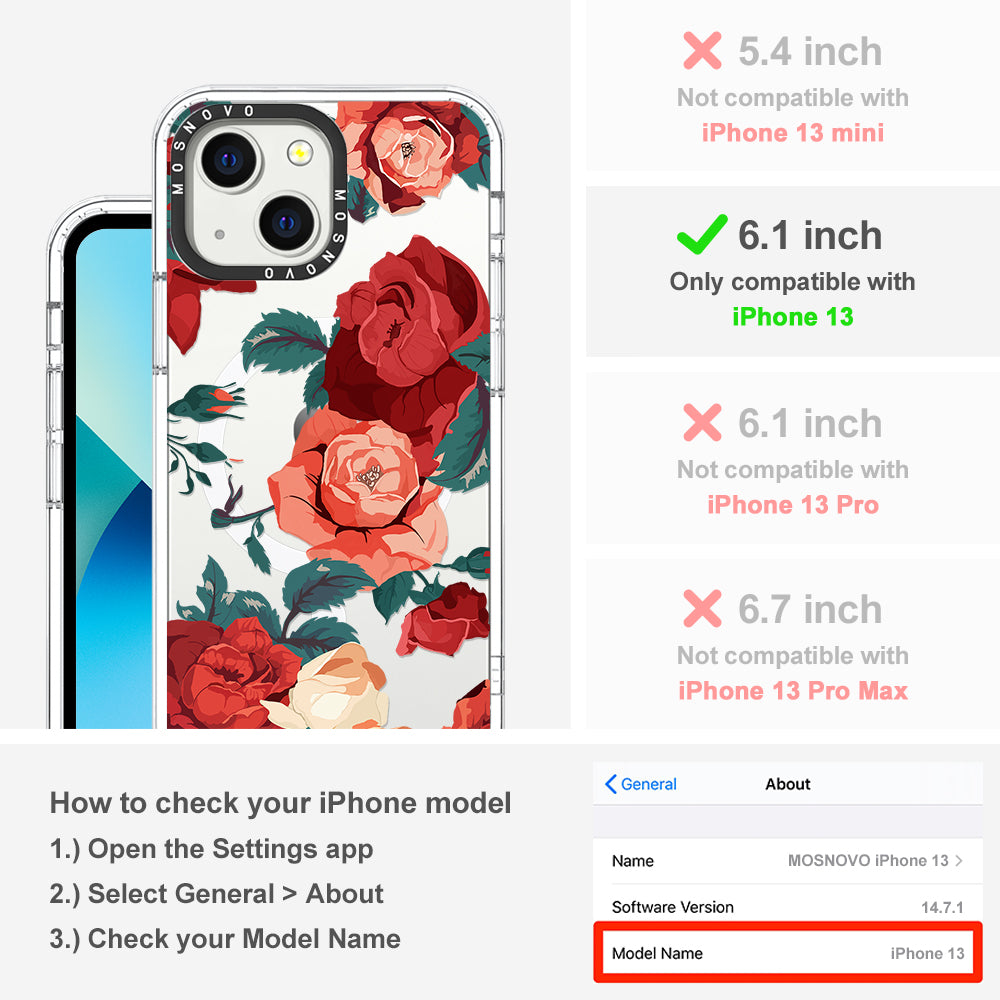1000x1000 pixels.
Task: Click the blue phone screen wallpaper
Action: tap(114, 478)
